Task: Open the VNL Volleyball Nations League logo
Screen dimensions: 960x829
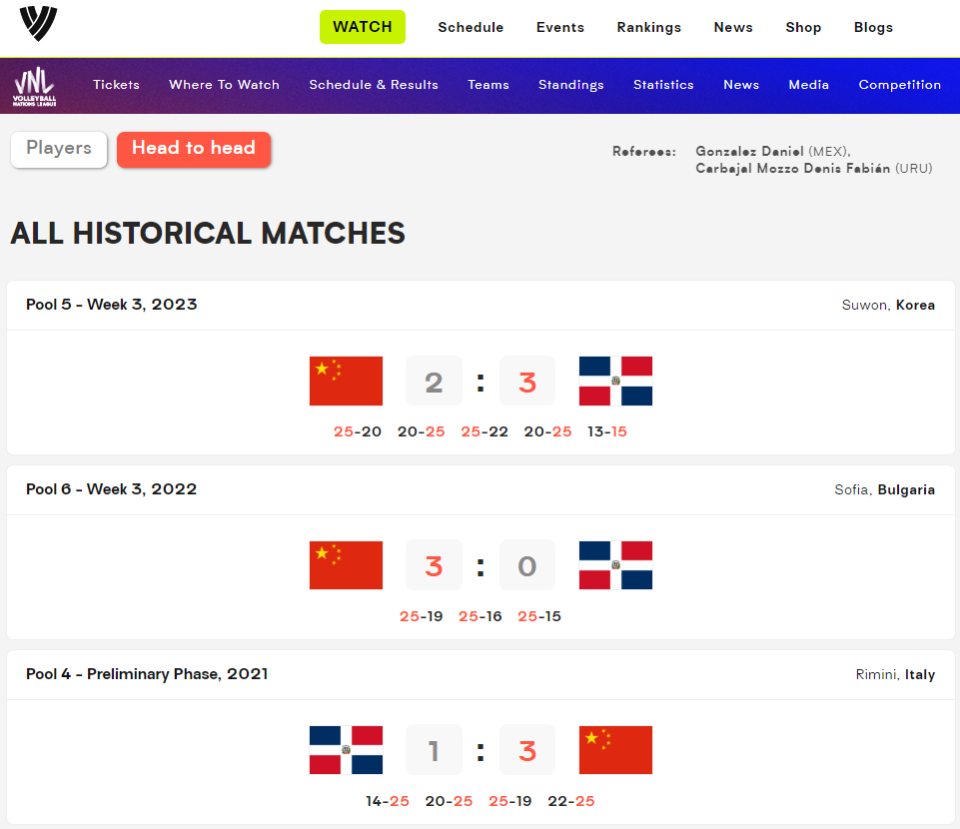Action: [34, 86]
